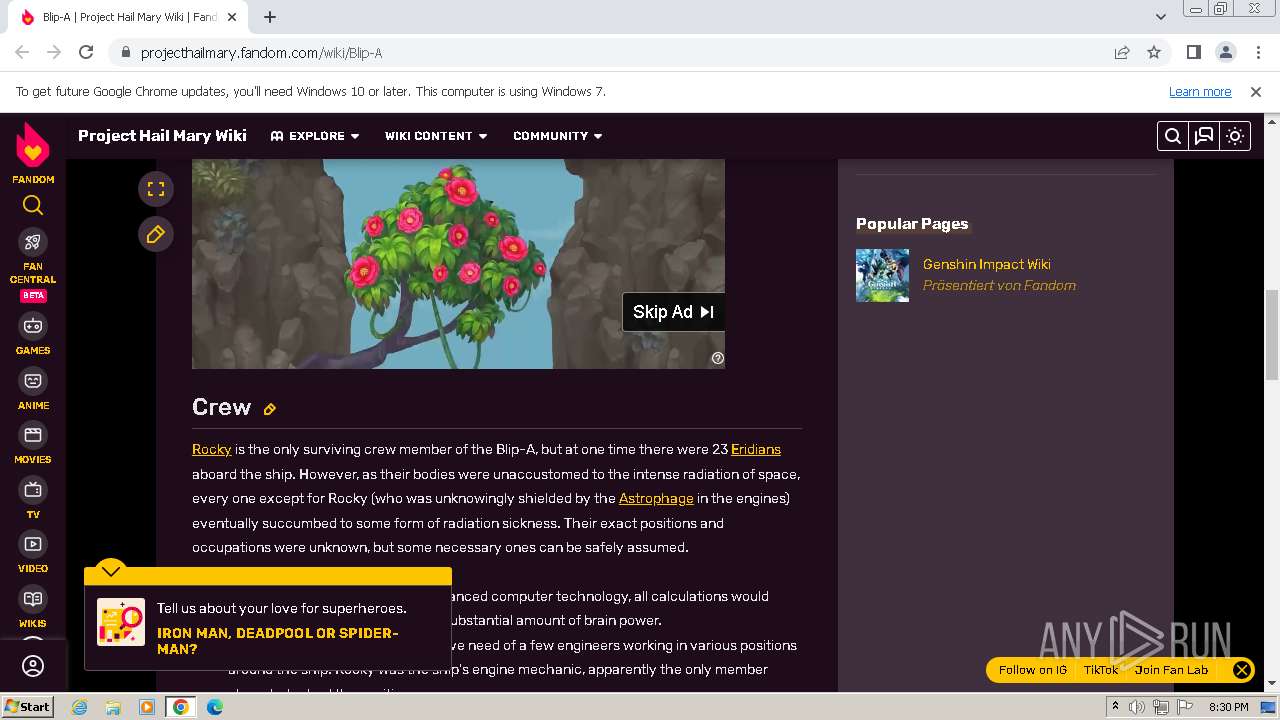Share this page from address bar
The width and height of the screenshot is (1280, 720).
[x=1122, y=53]
